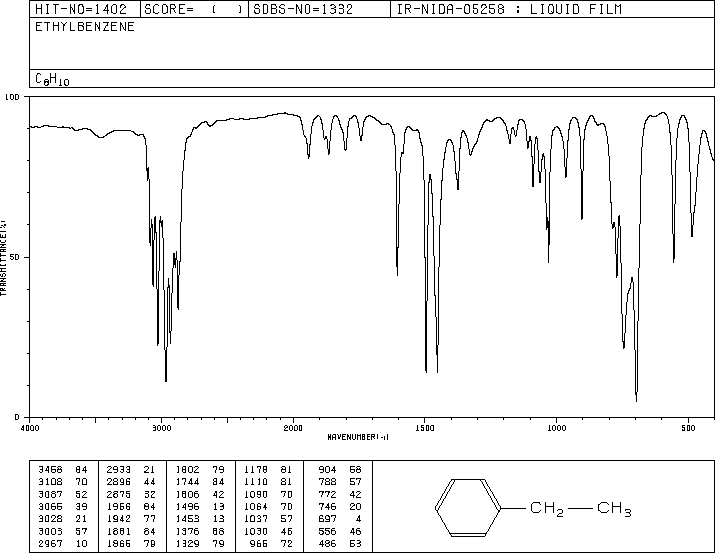Click the 2000 tick label on x-axis
This screenshot has height=553, width=715.
(293, 428)
